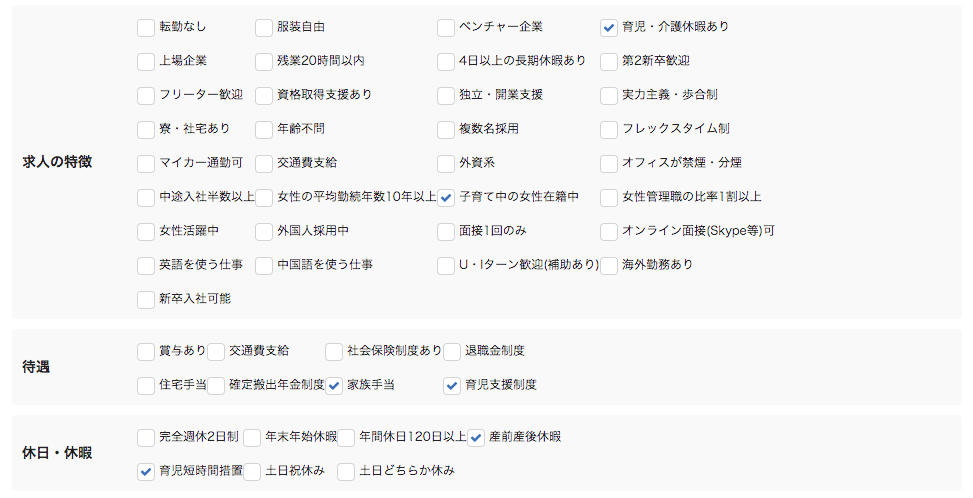This screenshot has width=973, height=498.
Task: Select the 土日祝休み checkbox
Action: tap(252, 472)
